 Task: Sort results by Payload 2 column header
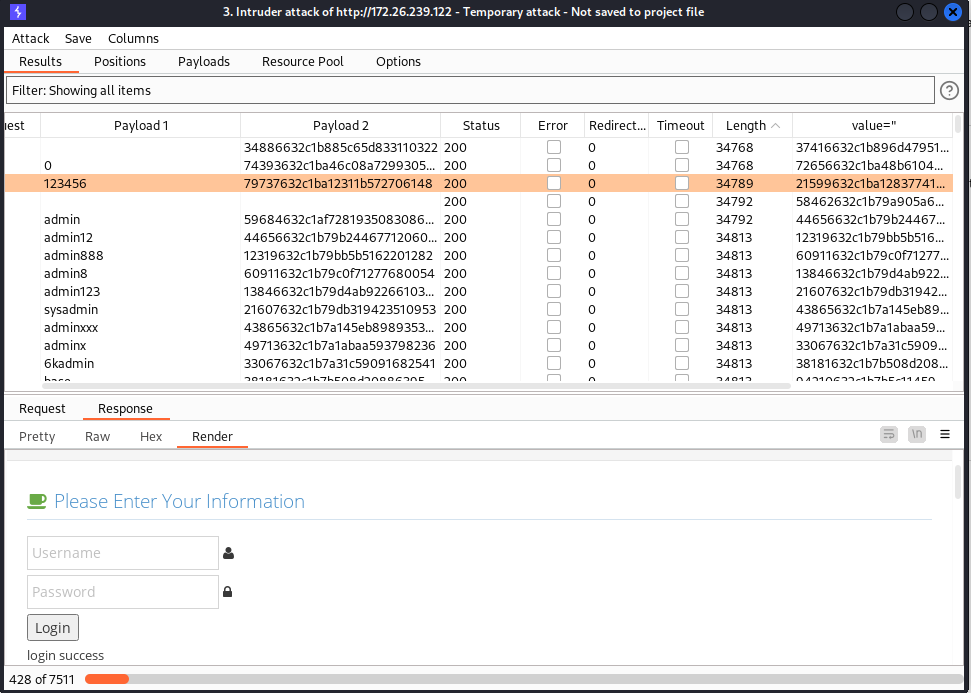[341, 126]
